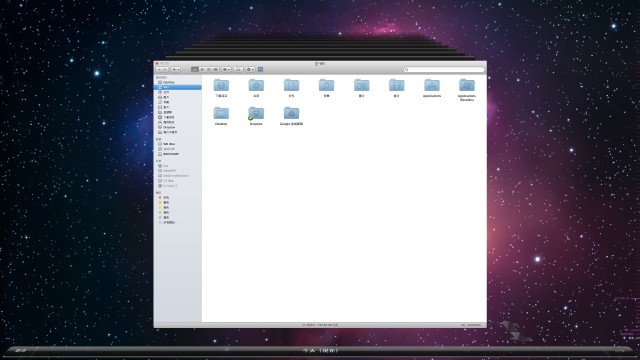Open the Movies folder with film icon

396,86
